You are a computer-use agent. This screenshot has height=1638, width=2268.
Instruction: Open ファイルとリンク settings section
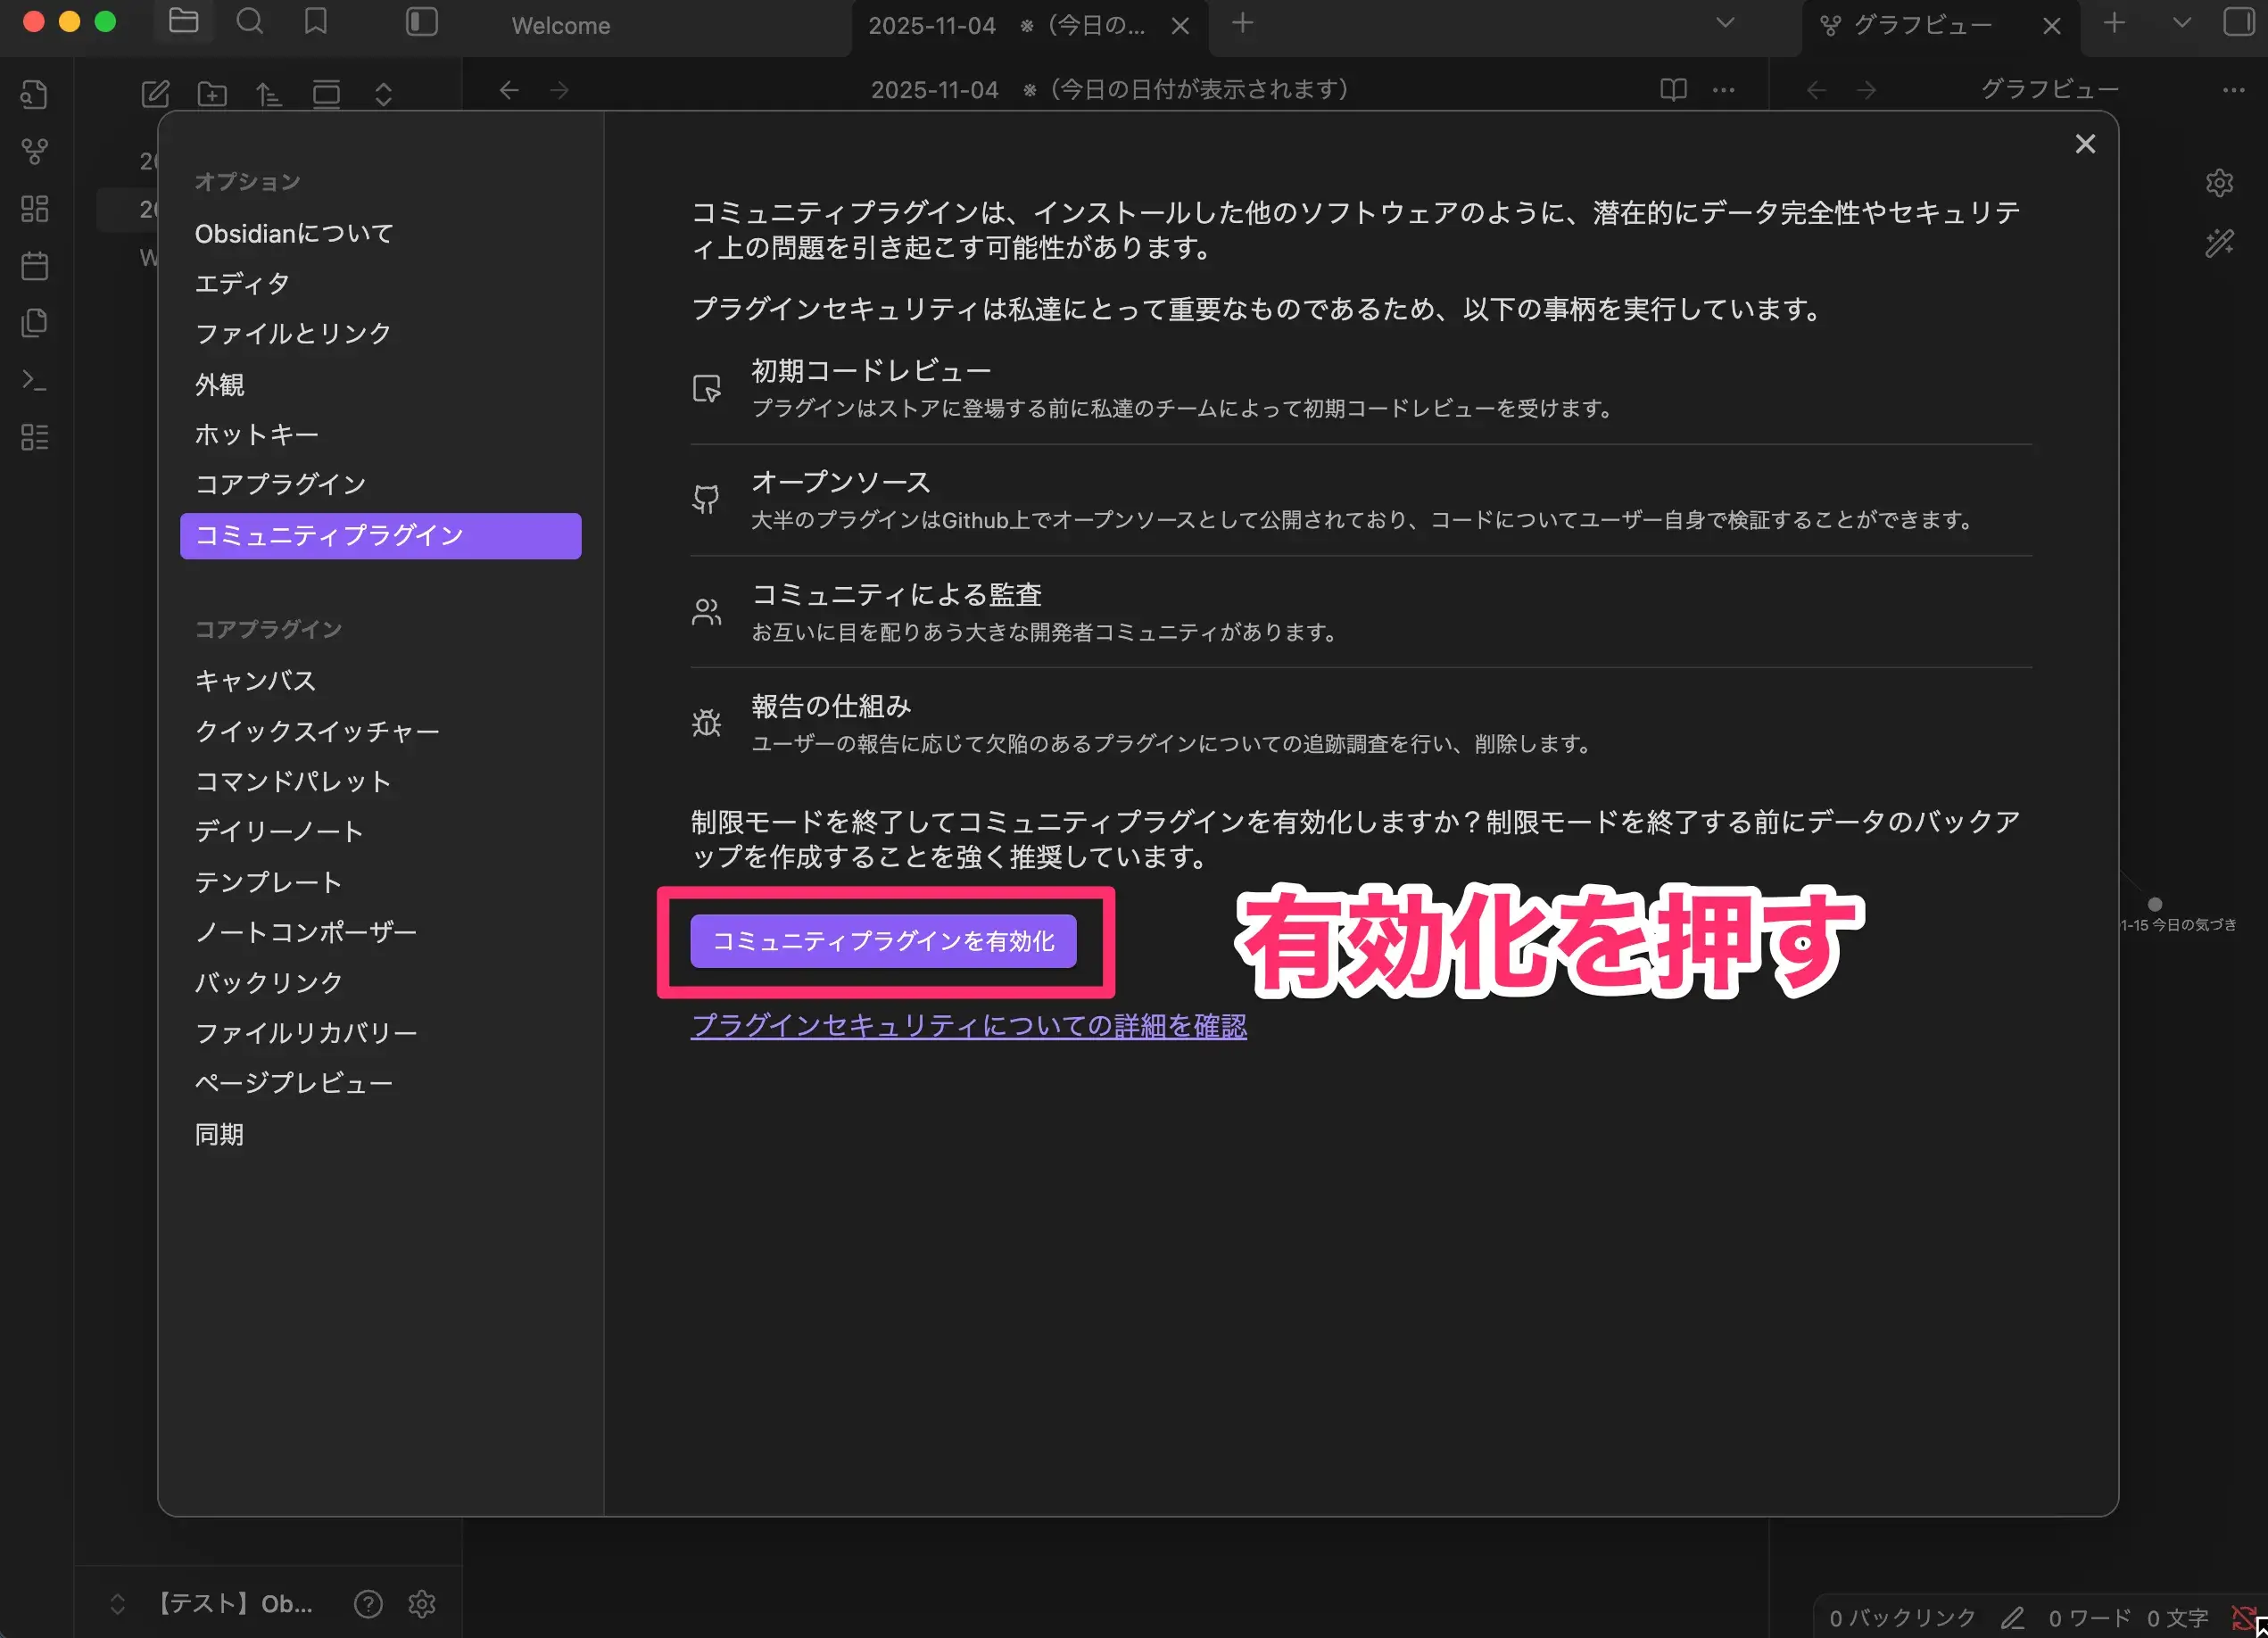pyautogui.click(x=380, y=334)
